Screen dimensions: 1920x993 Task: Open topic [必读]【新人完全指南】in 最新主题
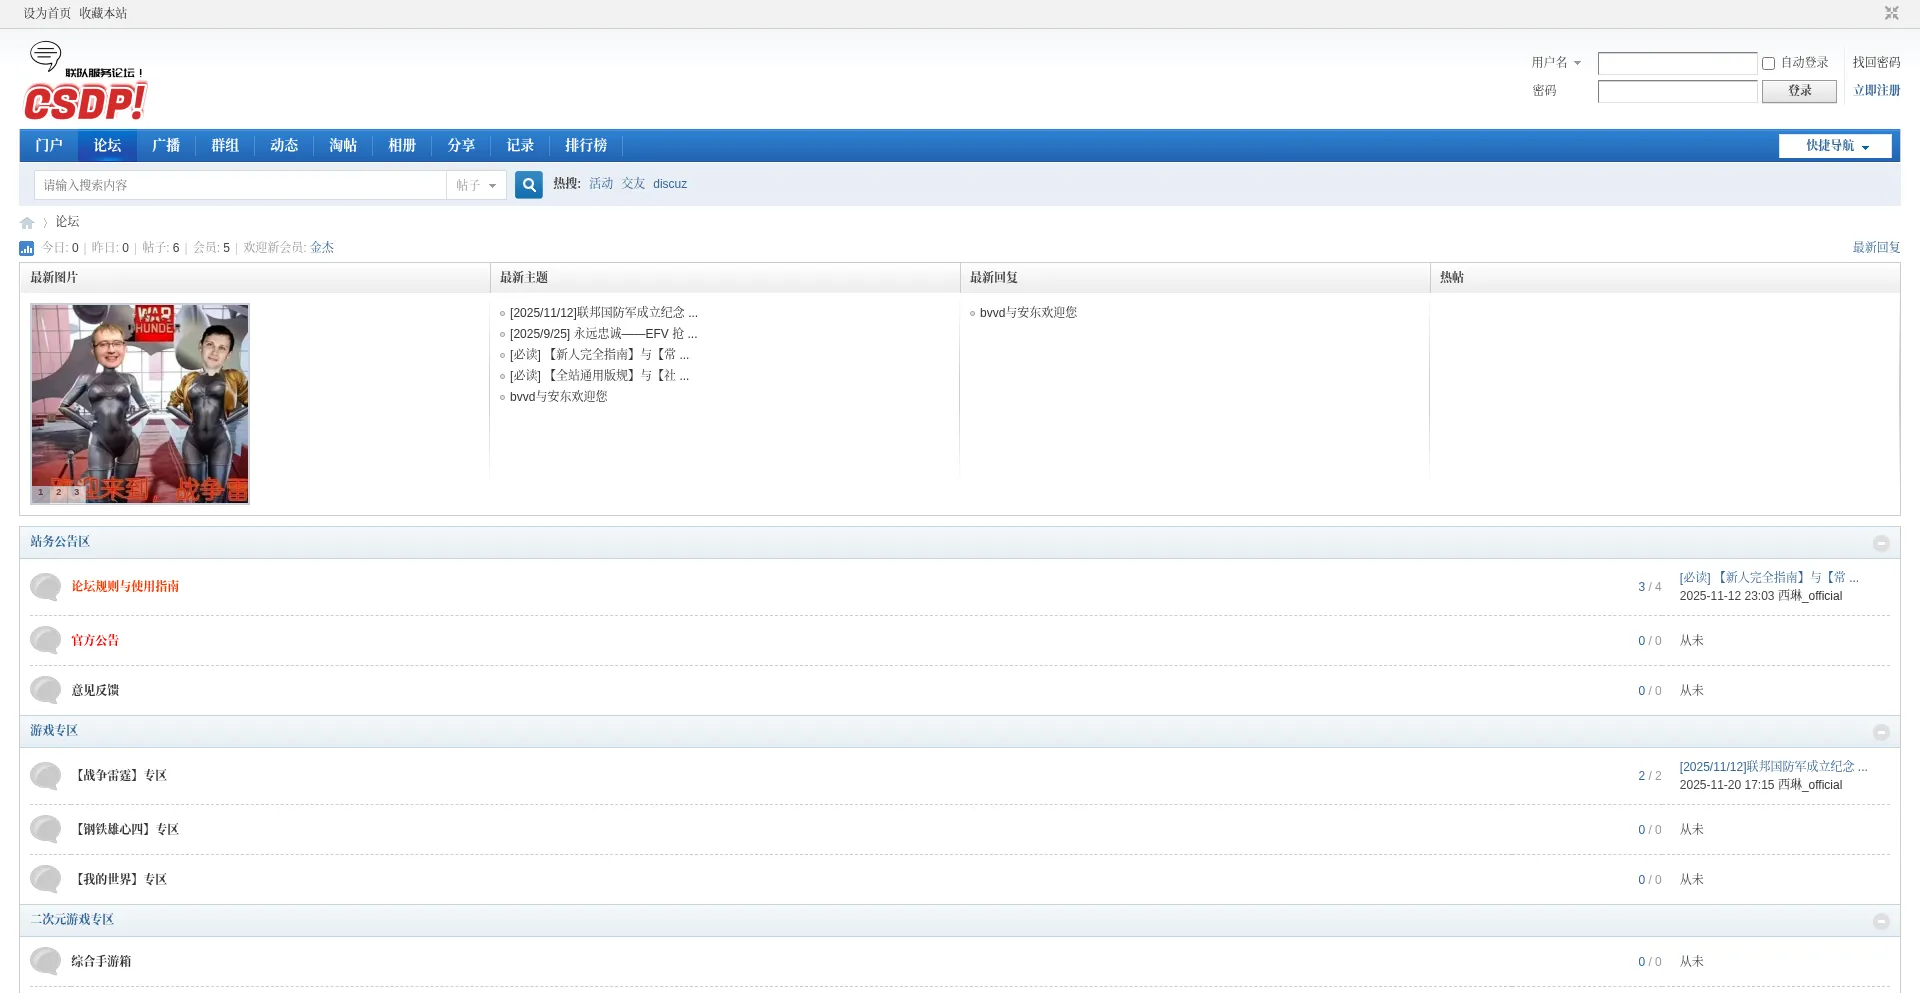tap(599, 355)
